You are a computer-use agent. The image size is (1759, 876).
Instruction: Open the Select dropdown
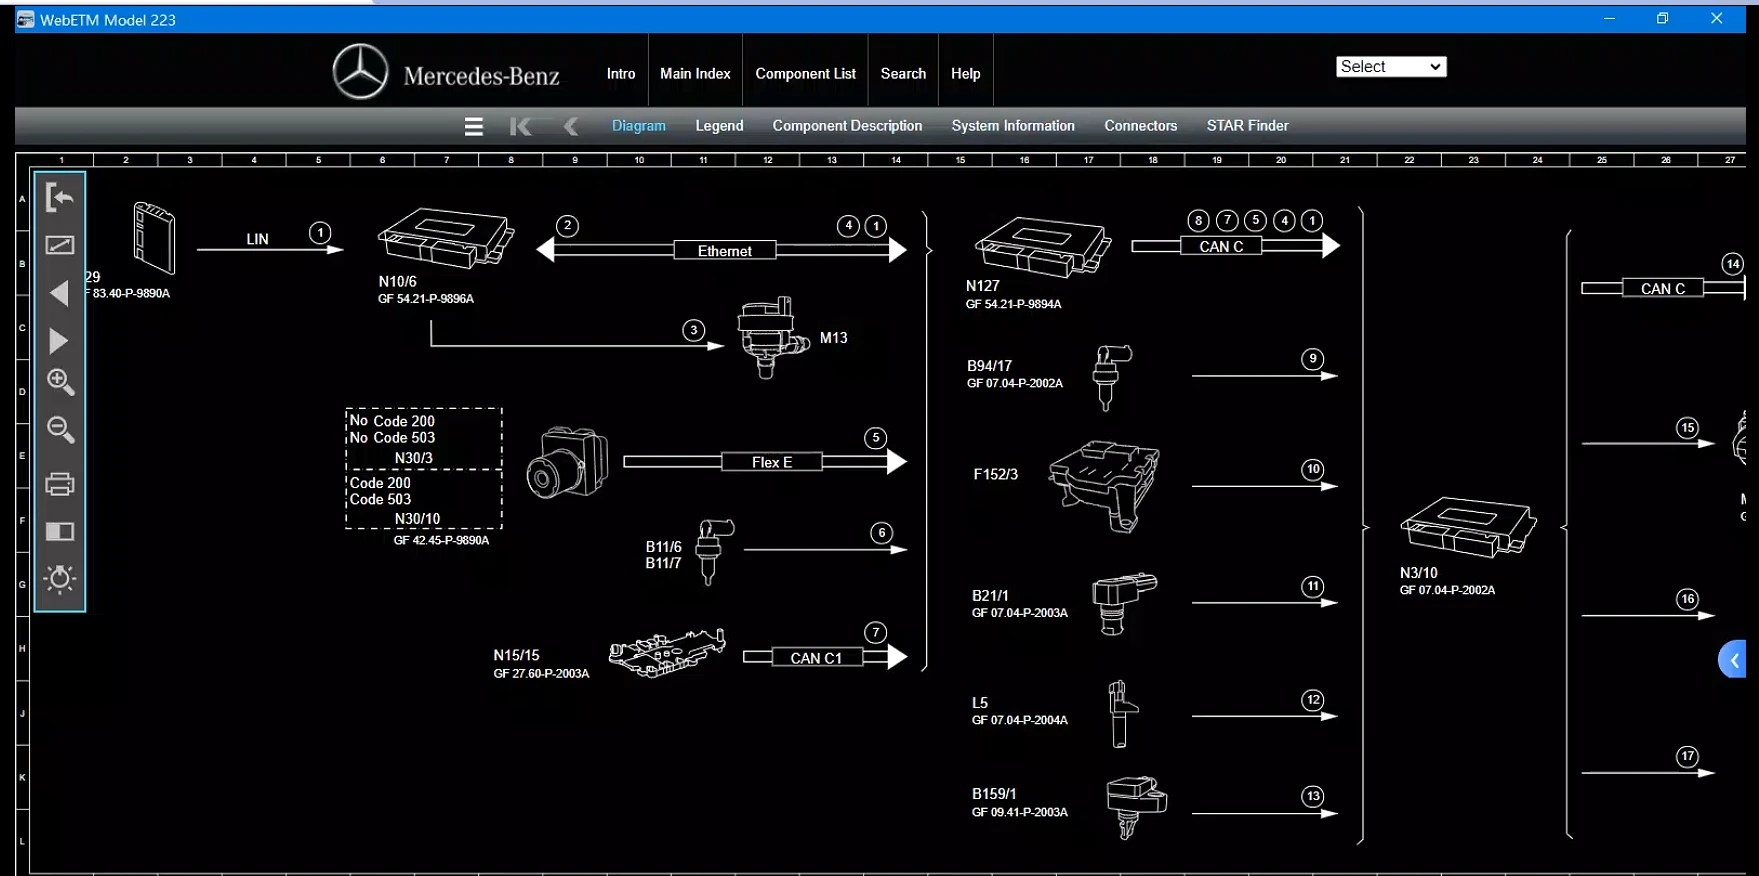1391,67
